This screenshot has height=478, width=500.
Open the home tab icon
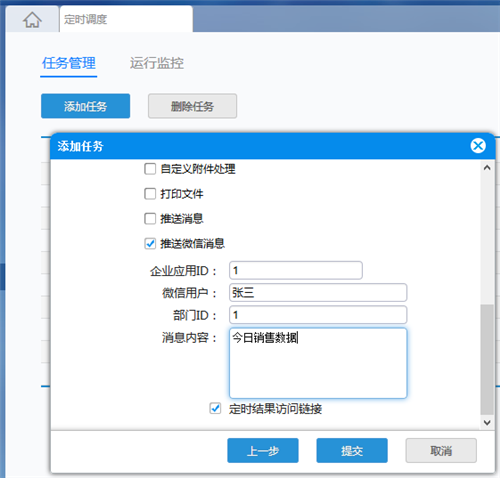point(32,20)
